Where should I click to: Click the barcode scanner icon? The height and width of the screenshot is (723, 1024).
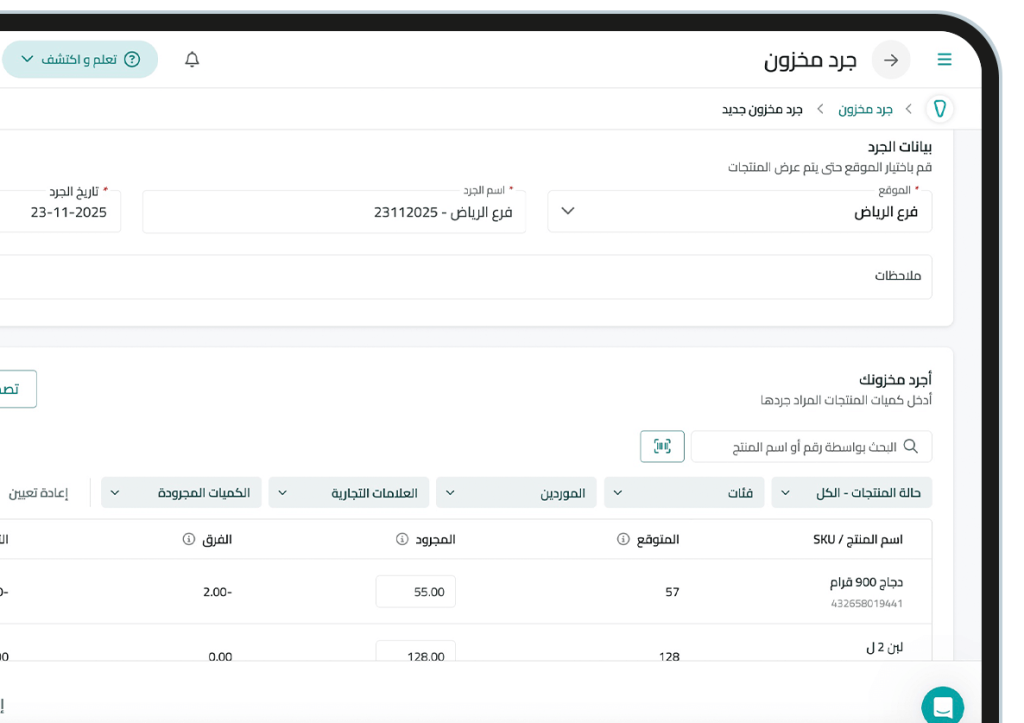click(662, 447)
